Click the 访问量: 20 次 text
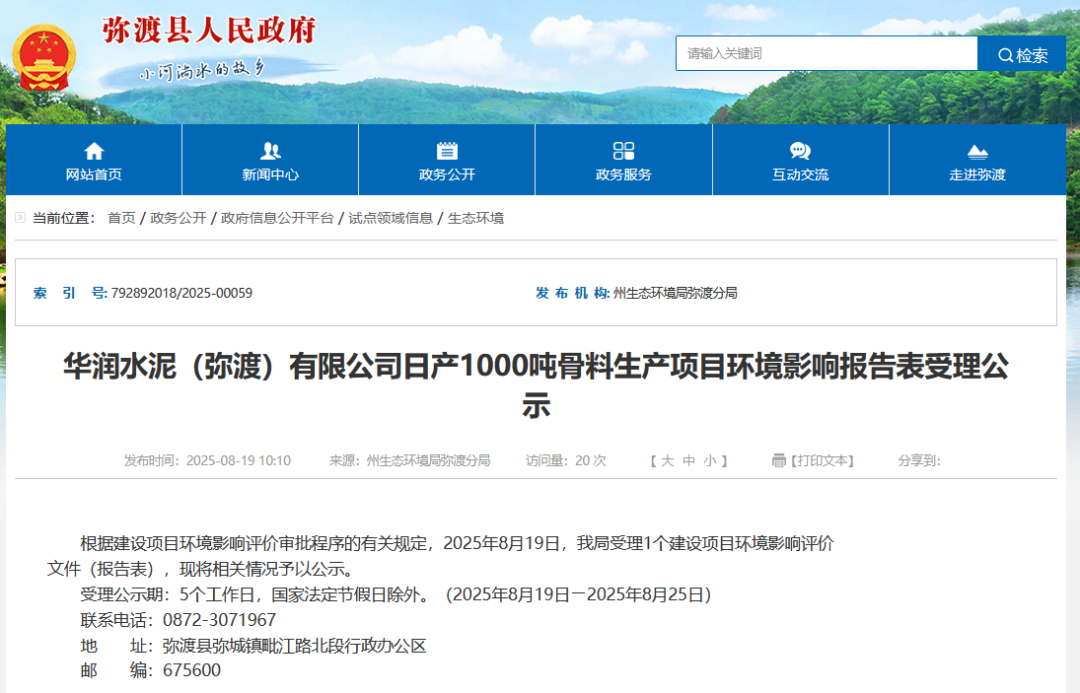Screen dimensions: 1080x693 566,460
